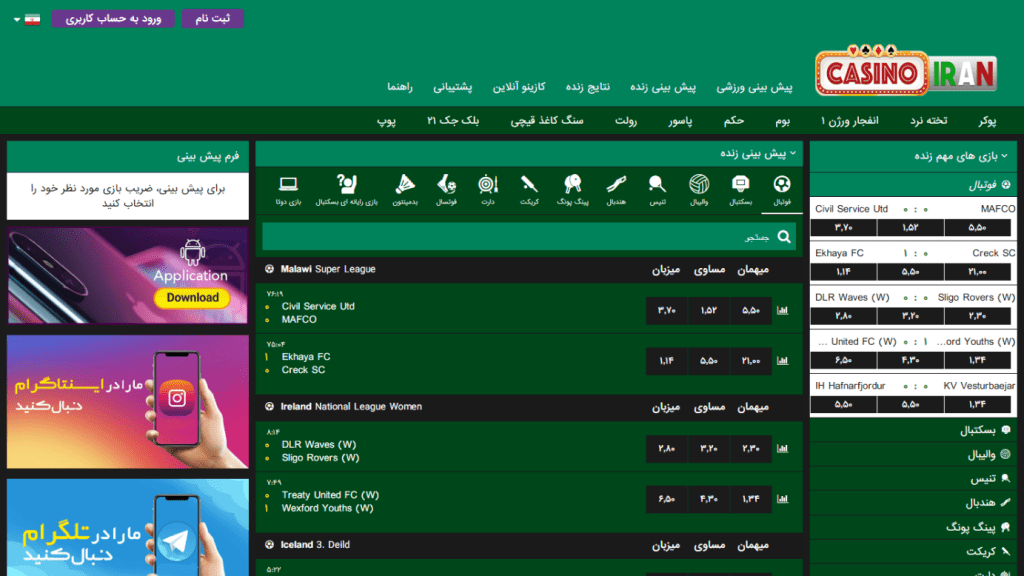Select away odds ۲۱,۰۰ for Creck SC
The width and height of the screenshot is (1024, 576).
750,360
